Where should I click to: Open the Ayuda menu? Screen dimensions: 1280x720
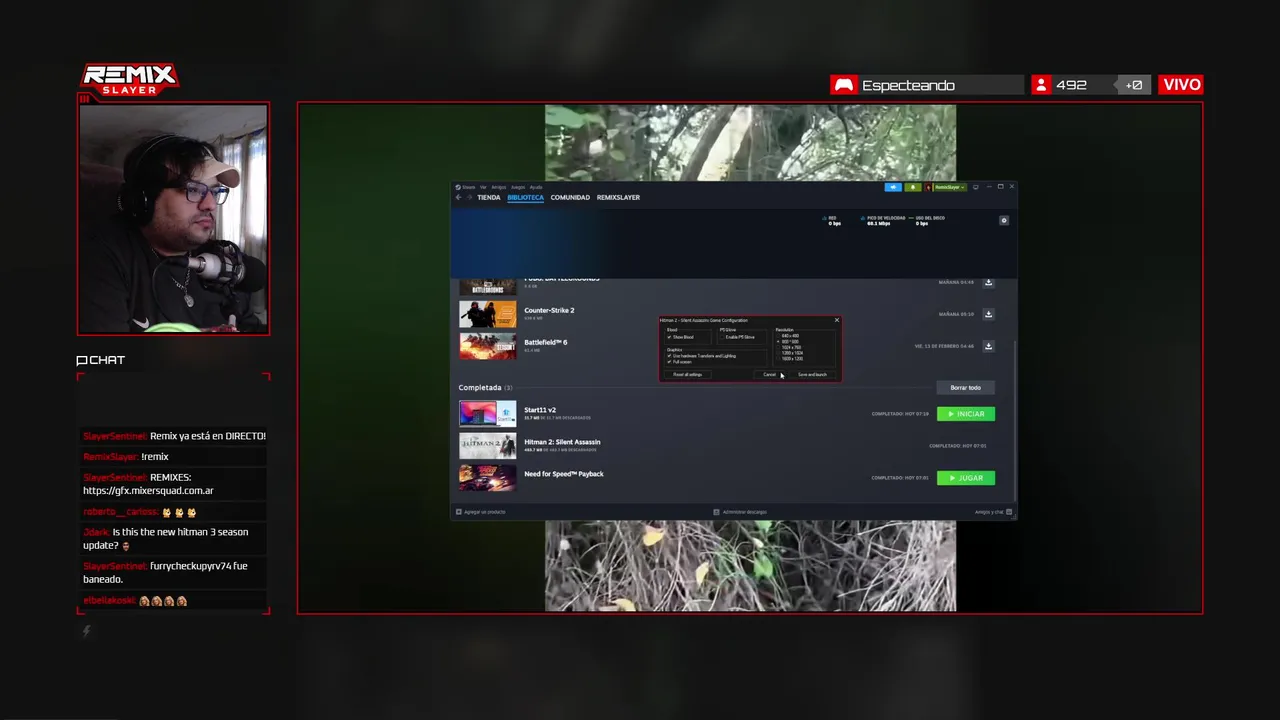click(x=536, y=187)
